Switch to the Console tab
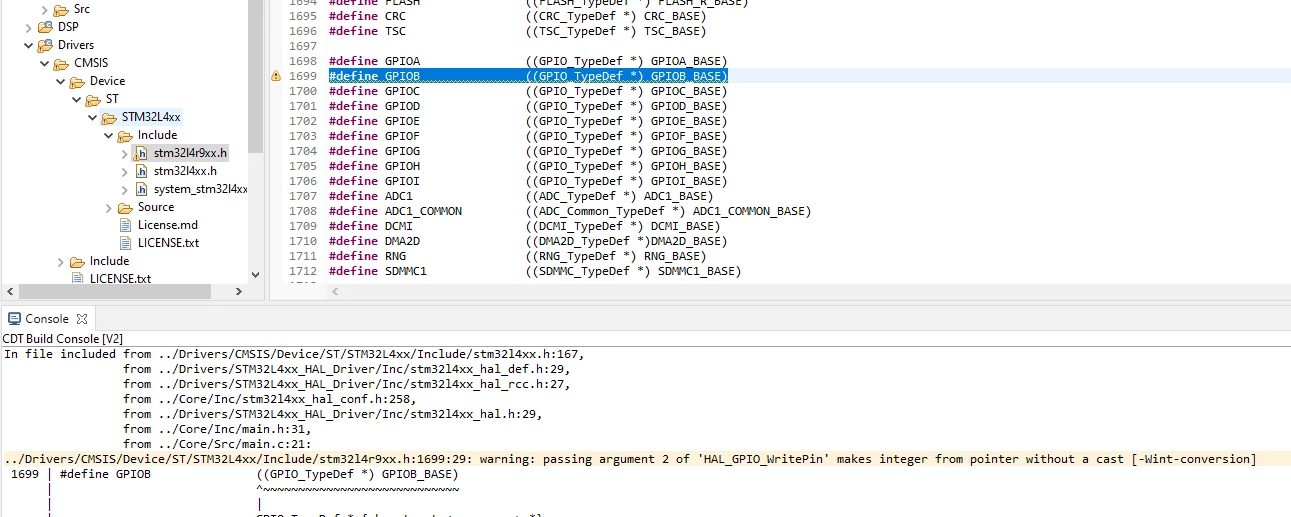The height and width of the screenshot is (517, 1291). [47, 319]
